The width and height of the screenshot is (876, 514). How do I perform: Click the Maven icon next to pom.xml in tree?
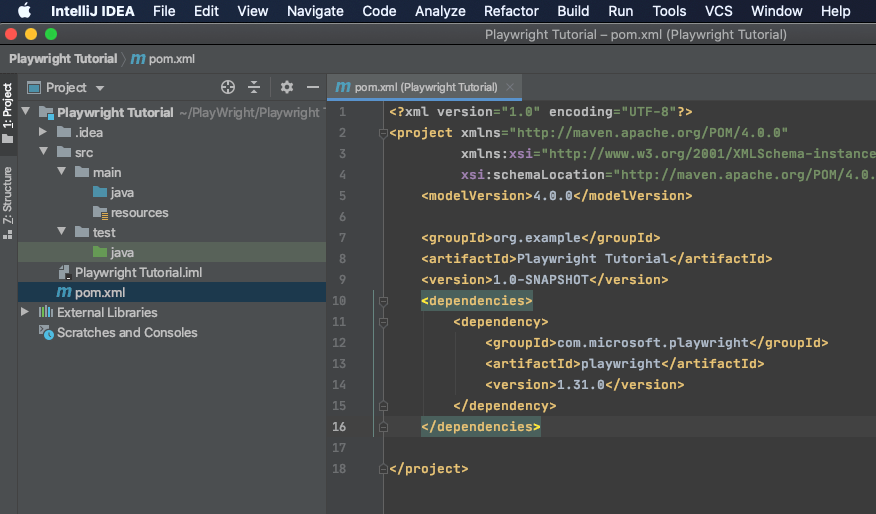64,292
